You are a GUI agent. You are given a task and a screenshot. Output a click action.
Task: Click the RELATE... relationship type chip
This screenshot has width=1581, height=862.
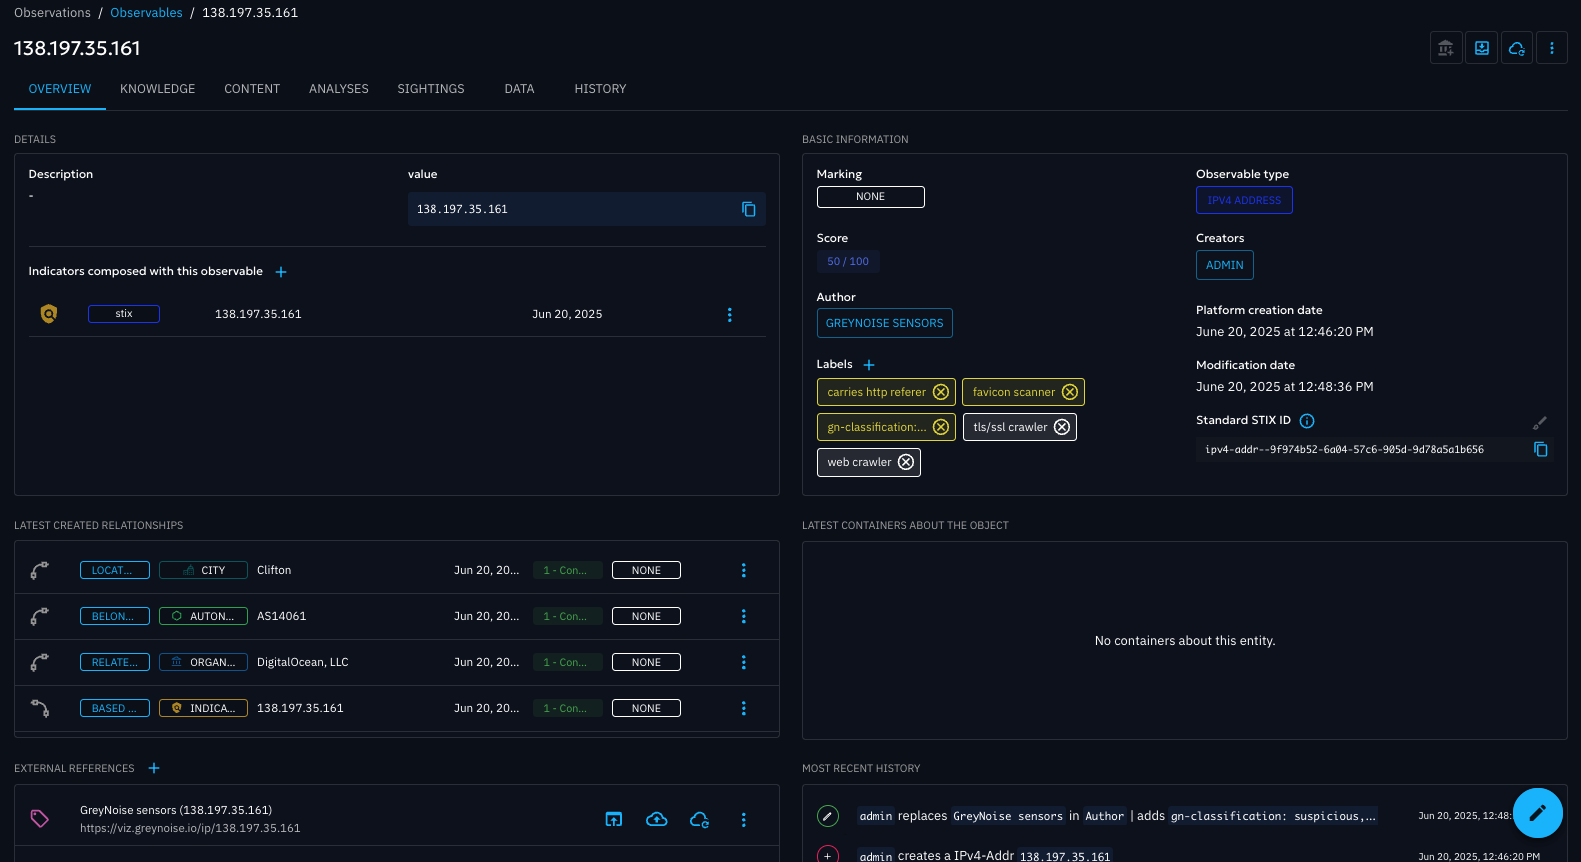pos(115,662)
